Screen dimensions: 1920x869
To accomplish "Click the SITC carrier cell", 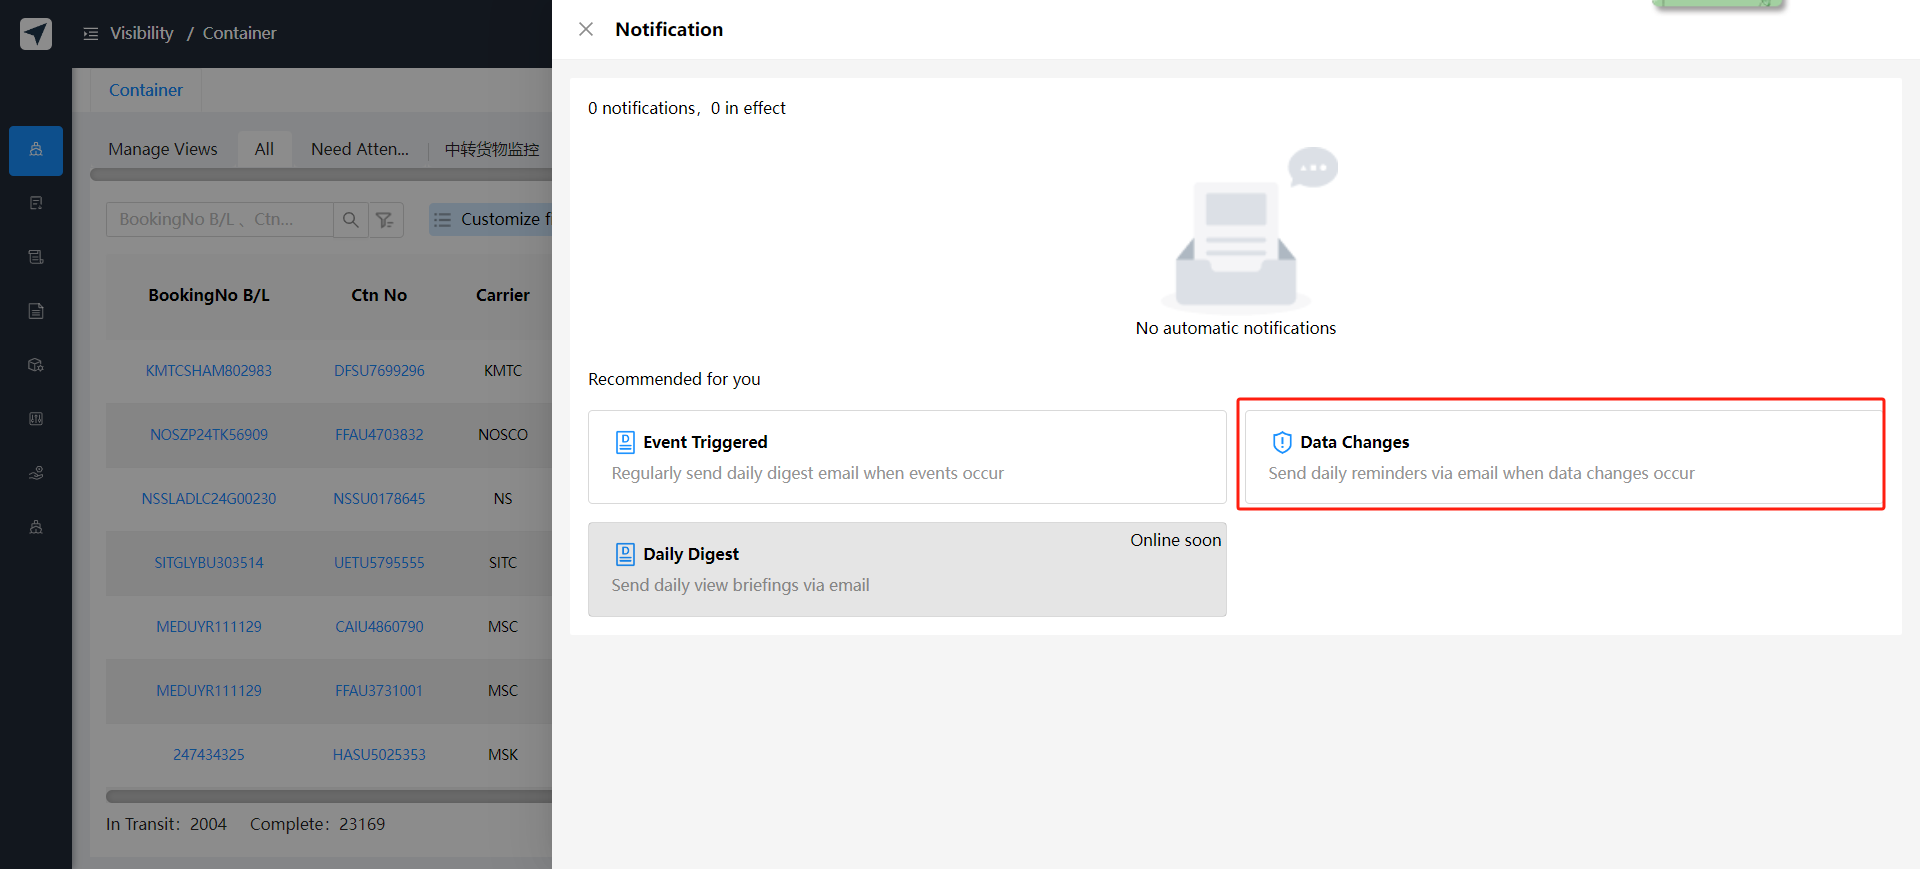I will tap(503, 563).
